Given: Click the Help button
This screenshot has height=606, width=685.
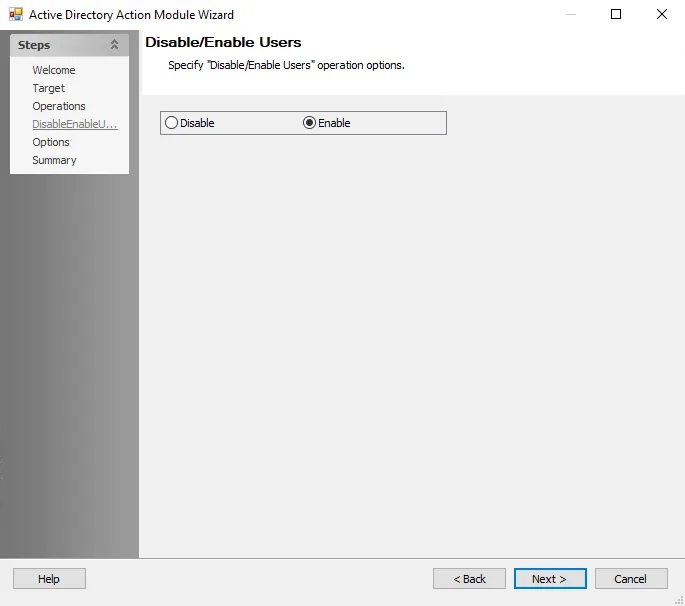Looking at the screenshot, I should [x=49, y=578].
